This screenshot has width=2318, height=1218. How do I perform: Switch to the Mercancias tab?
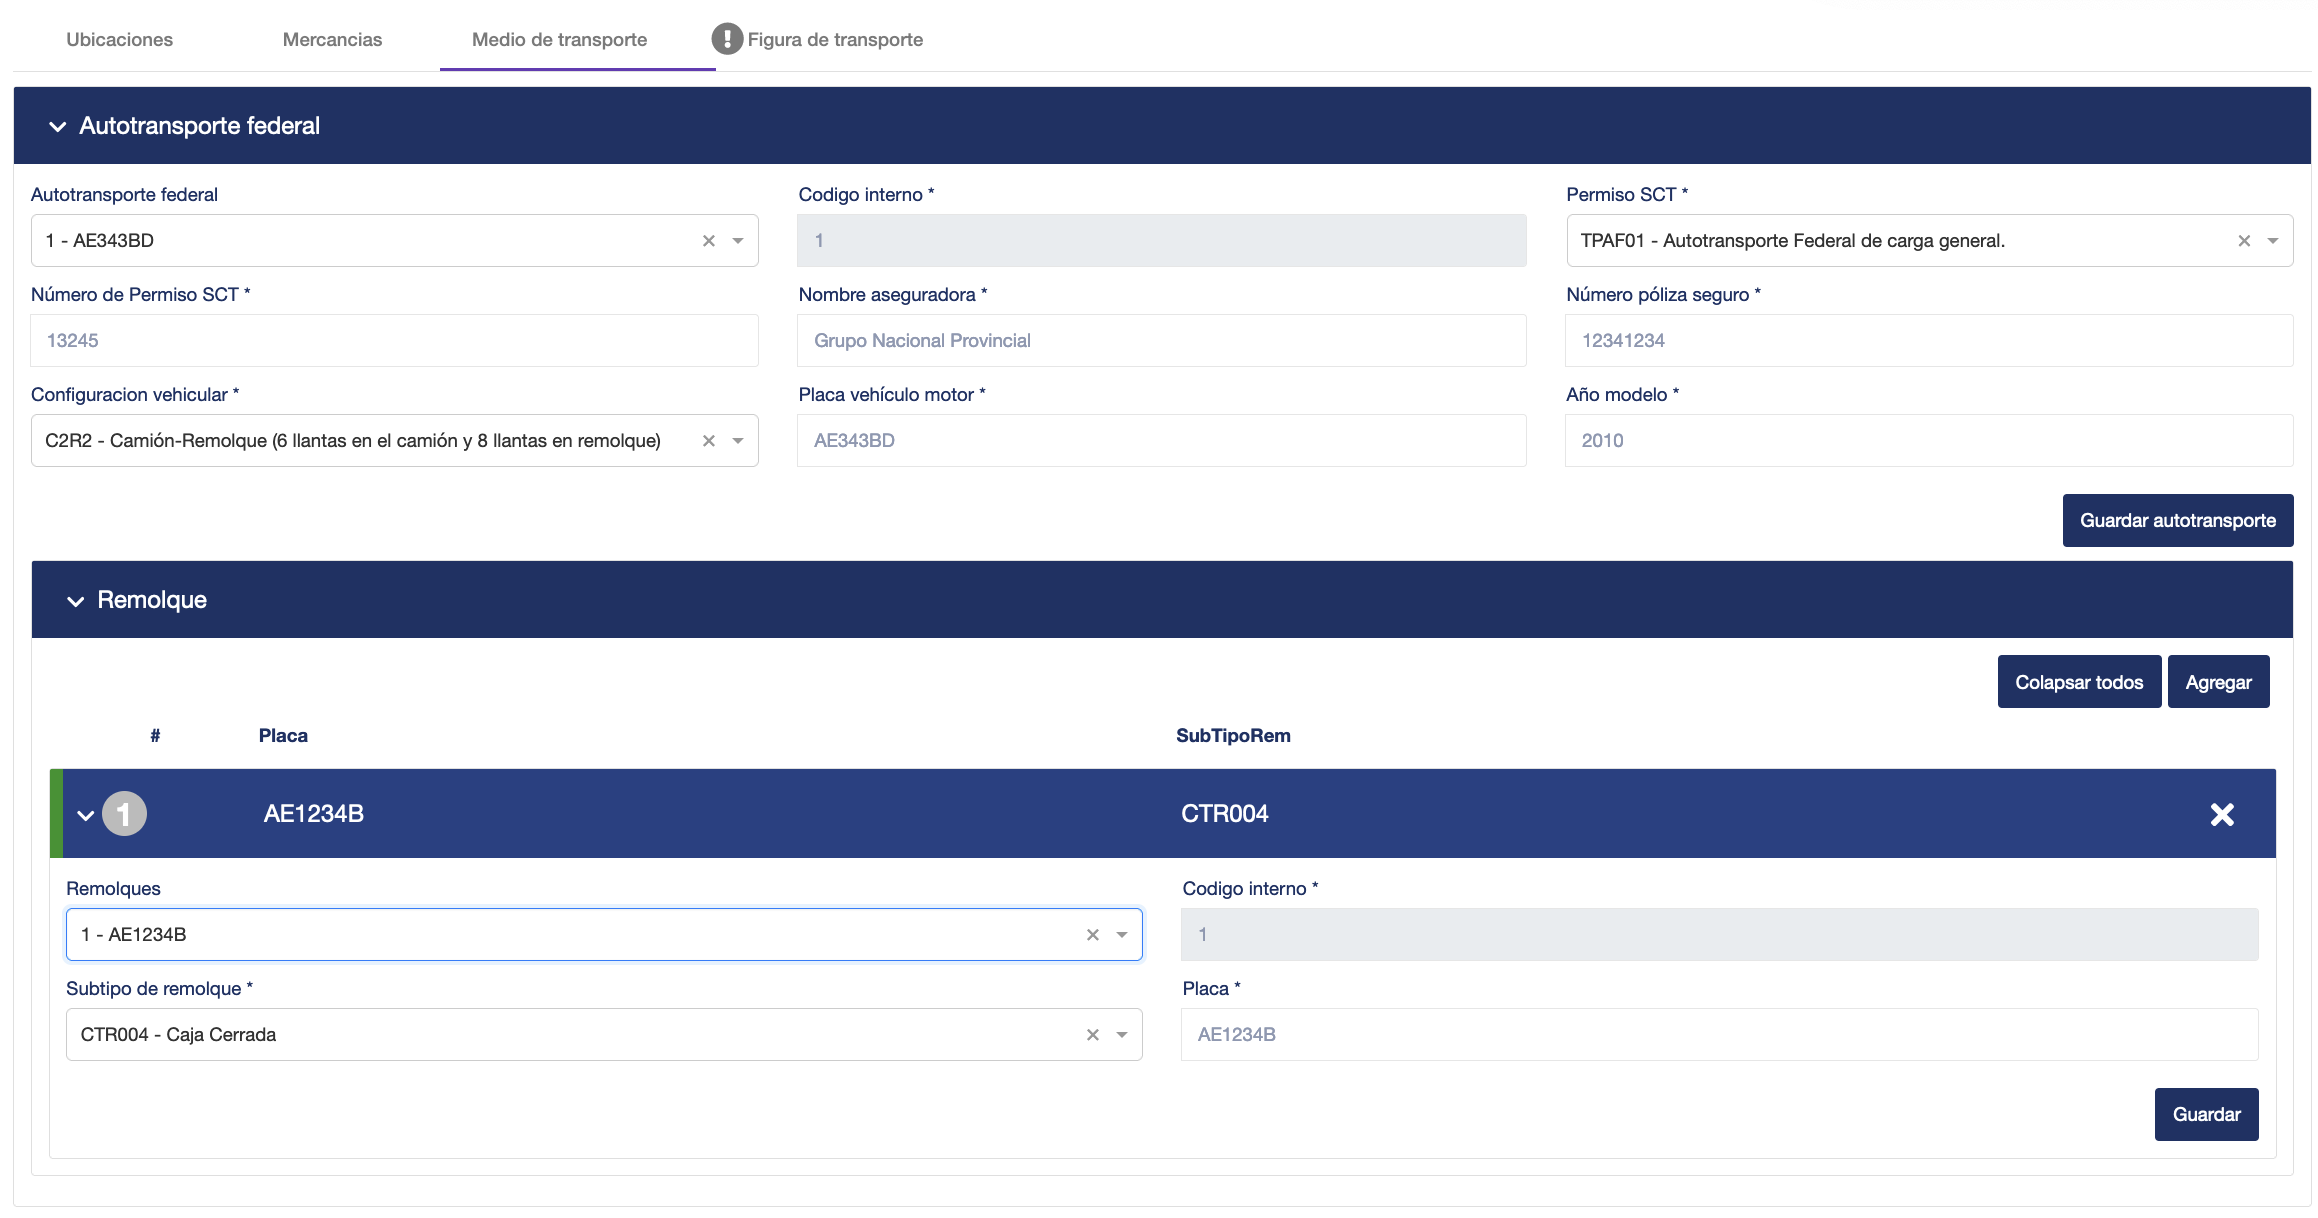pos(332,39)
